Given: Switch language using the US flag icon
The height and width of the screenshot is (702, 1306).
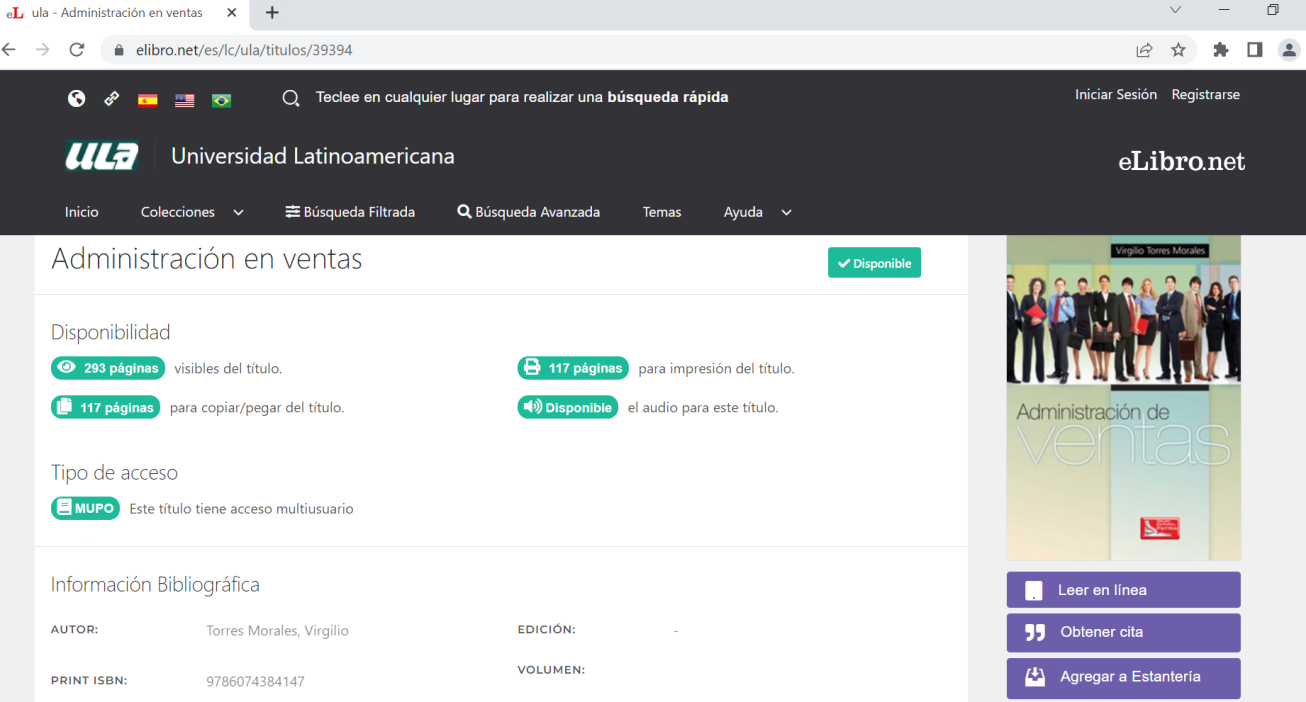Looking at the screenshot, I should point(184,99).
